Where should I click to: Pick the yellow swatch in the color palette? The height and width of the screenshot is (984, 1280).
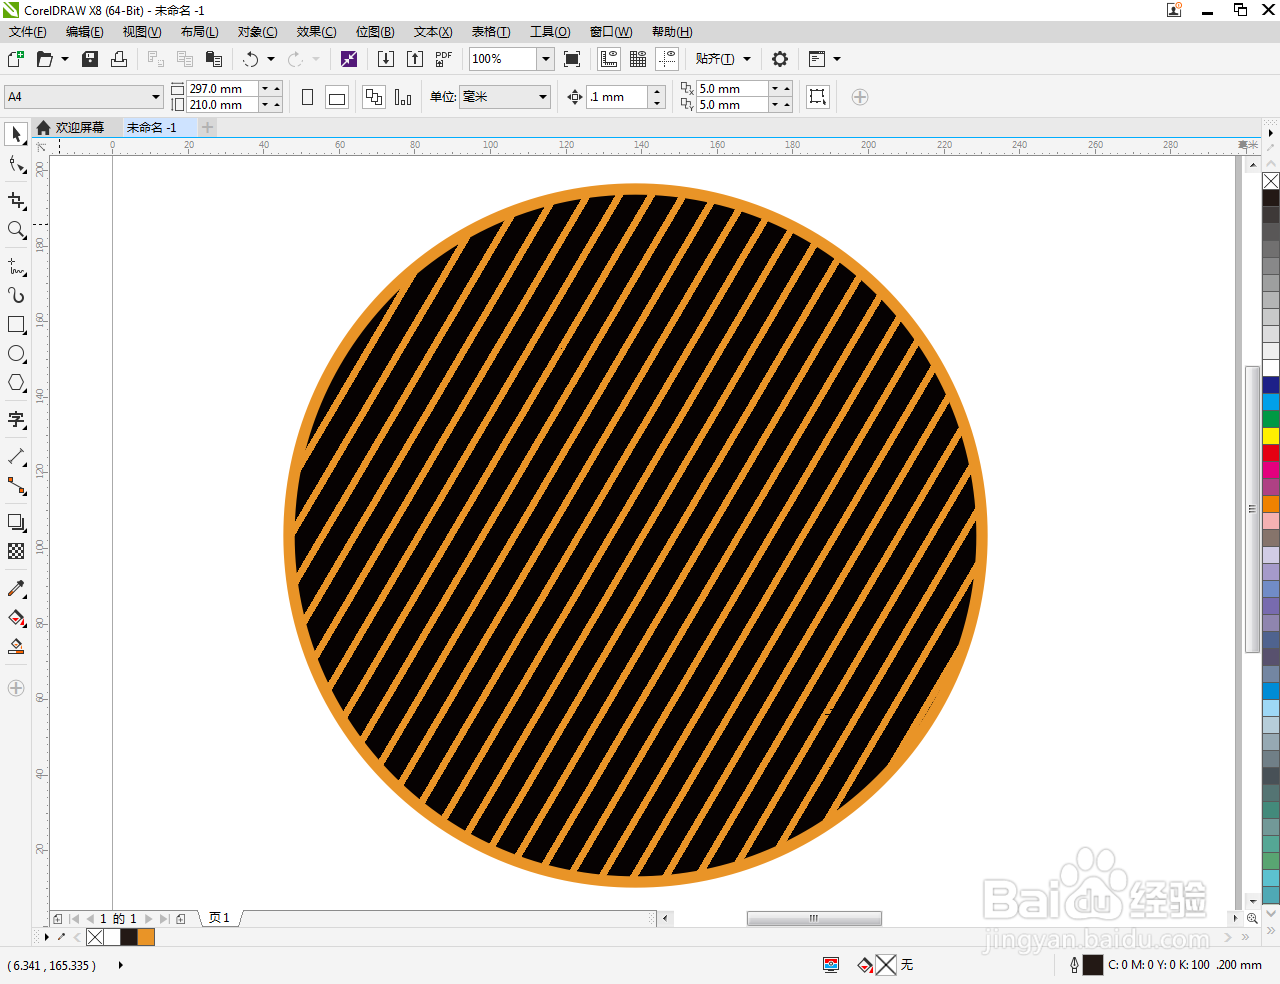coord(1271,436)
